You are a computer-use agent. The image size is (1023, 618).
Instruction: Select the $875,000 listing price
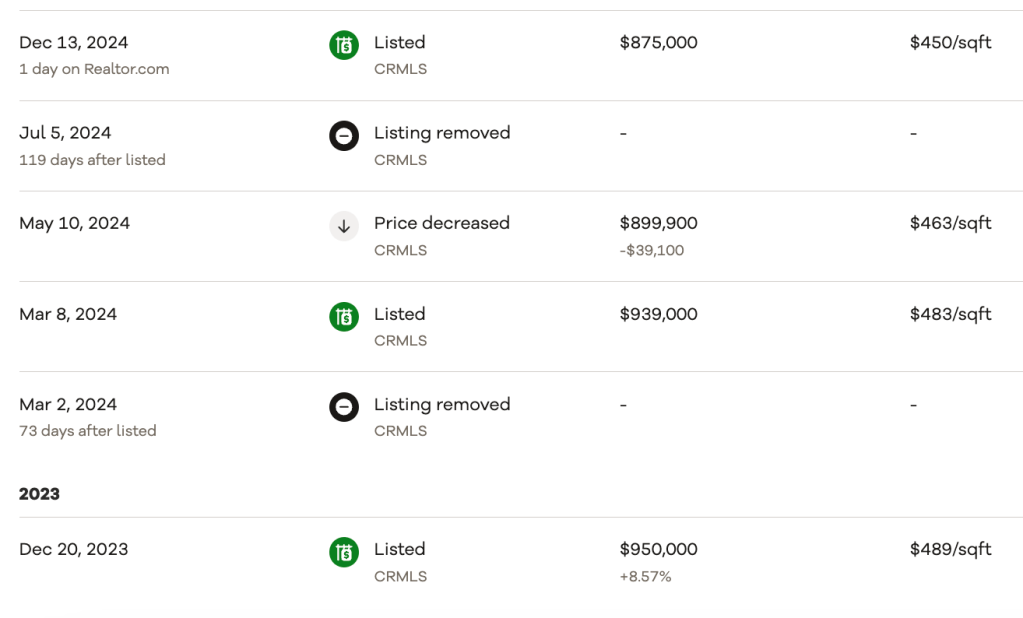658,43
